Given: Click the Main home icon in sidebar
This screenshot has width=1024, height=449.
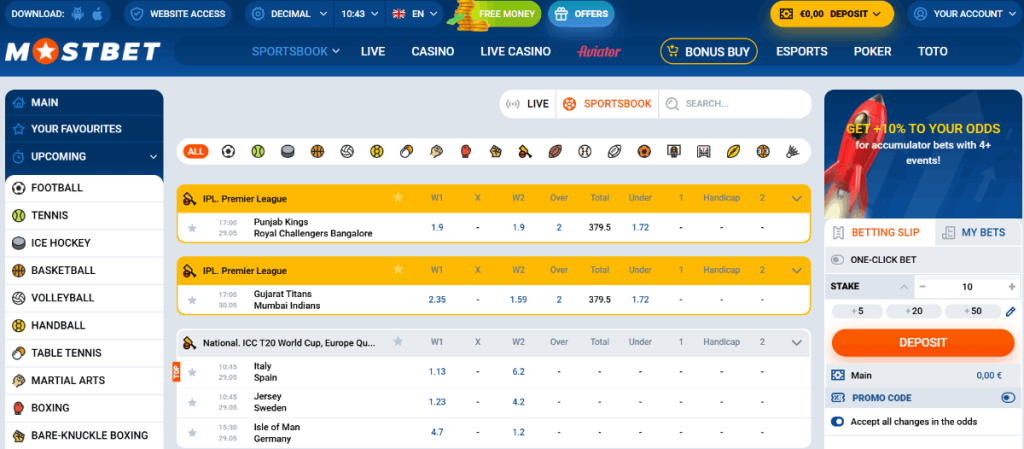Looking at the screenshot, I should point(18,102).
